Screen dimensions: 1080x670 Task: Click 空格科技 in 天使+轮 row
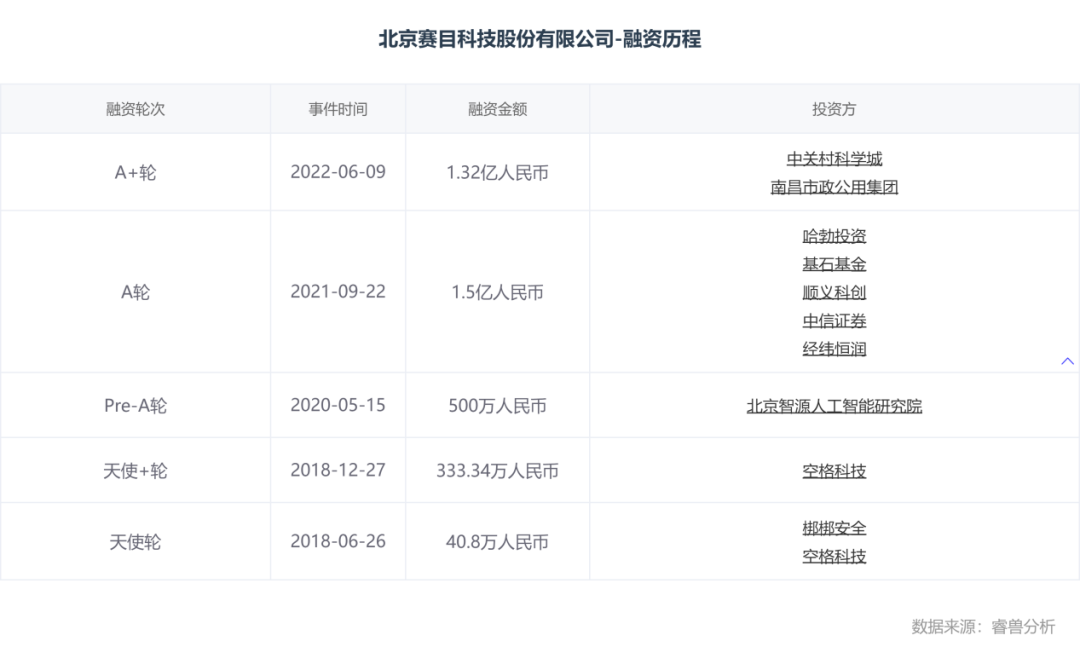(x=834, y=470)
